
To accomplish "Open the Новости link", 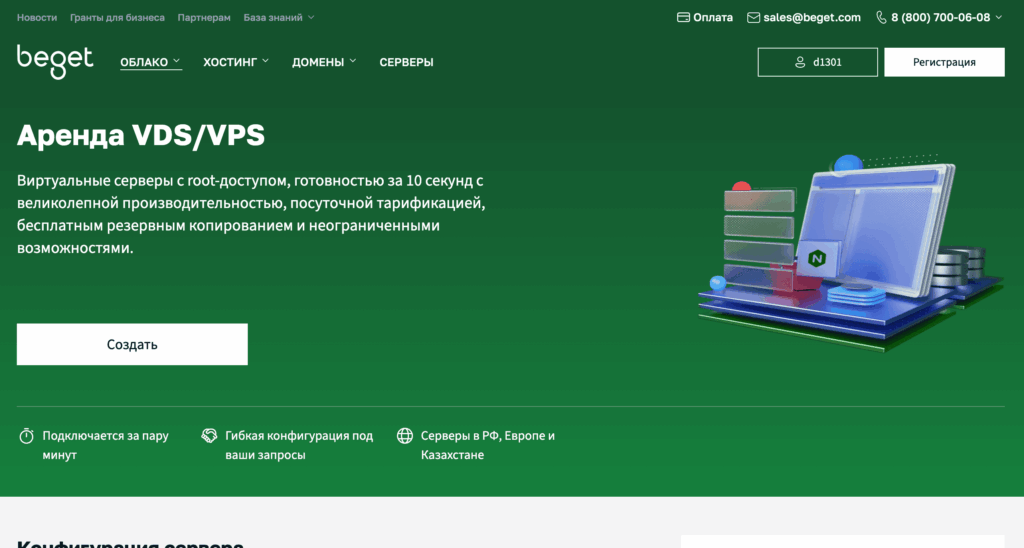I will 37,17.
